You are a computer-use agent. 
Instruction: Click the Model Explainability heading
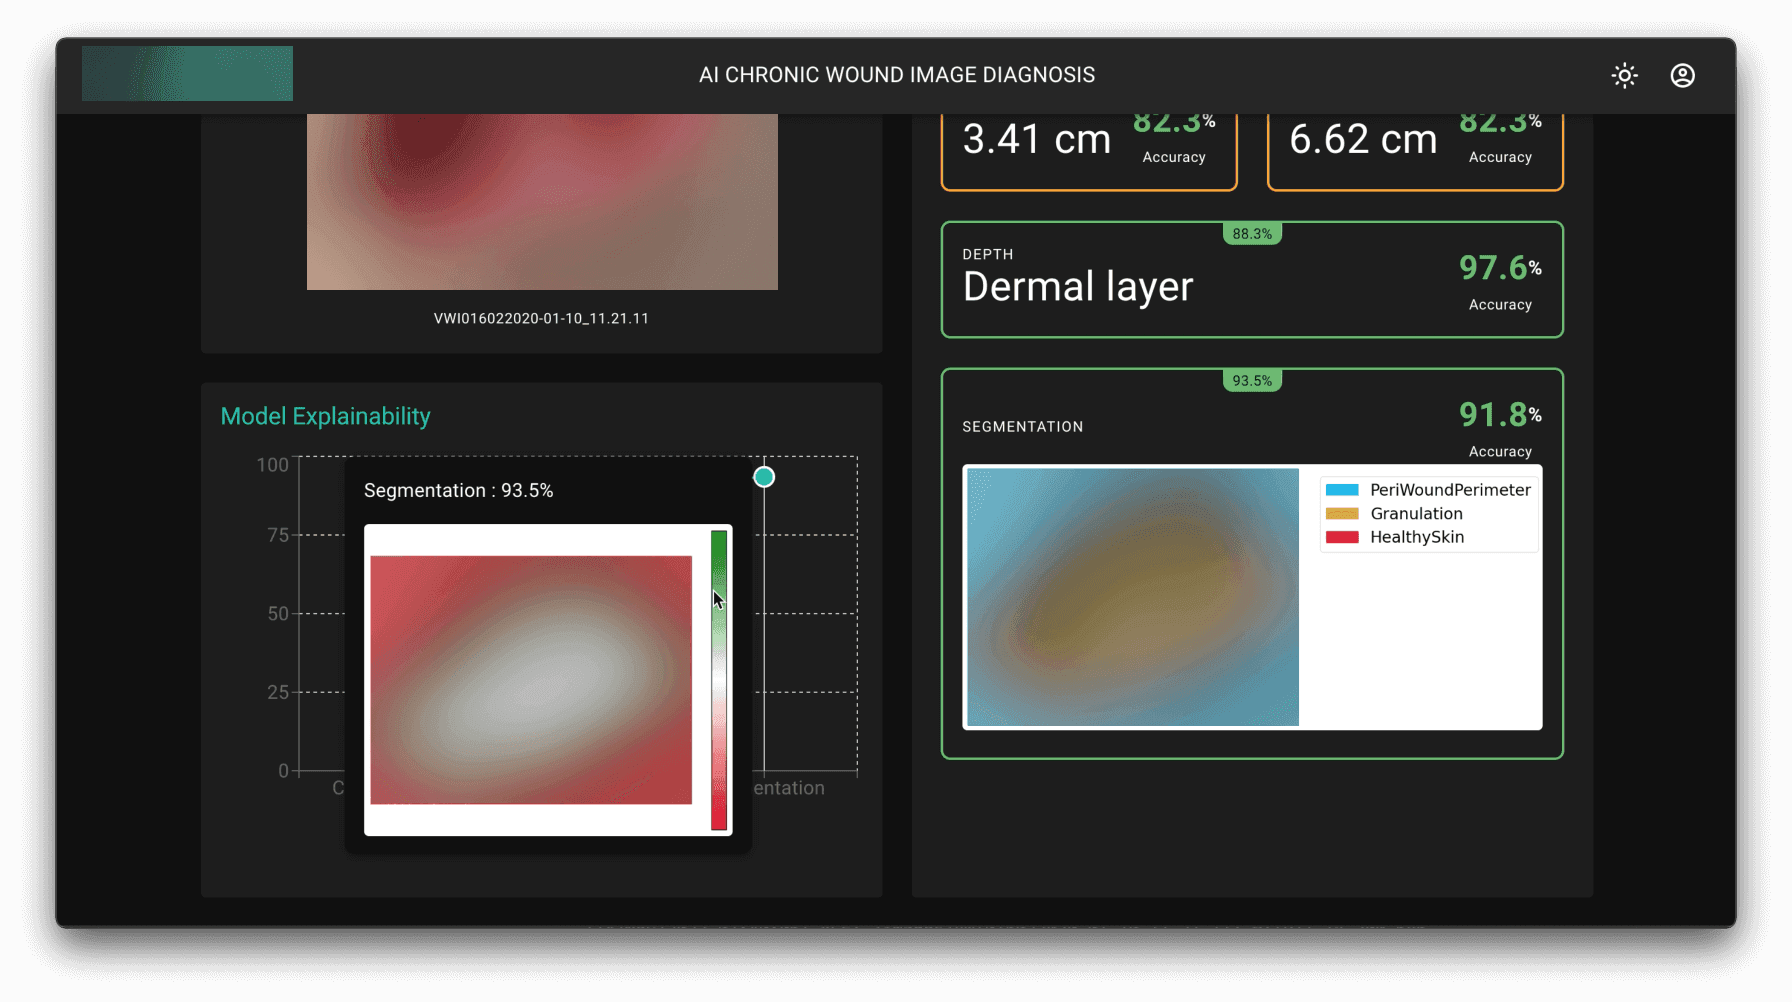pos(325,416)
